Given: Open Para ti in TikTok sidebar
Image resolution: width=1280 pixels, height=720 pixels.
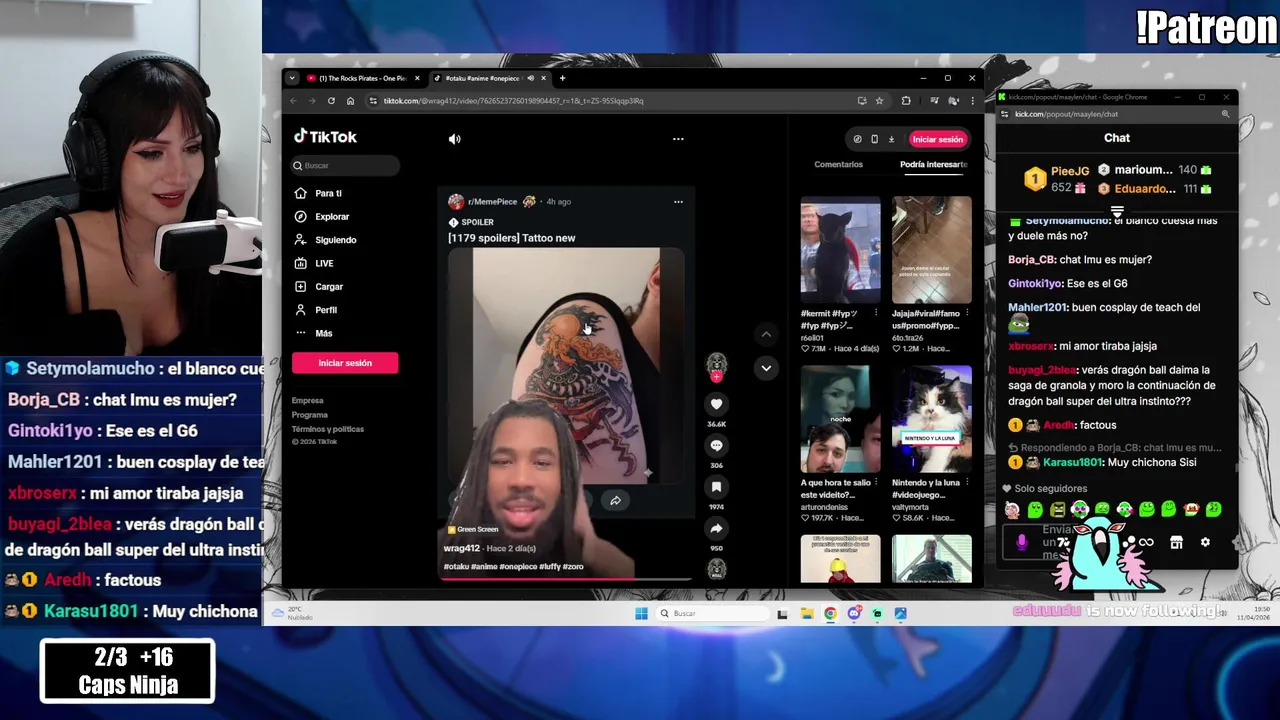Looking at the screenshot, I should tap(328, 193).
